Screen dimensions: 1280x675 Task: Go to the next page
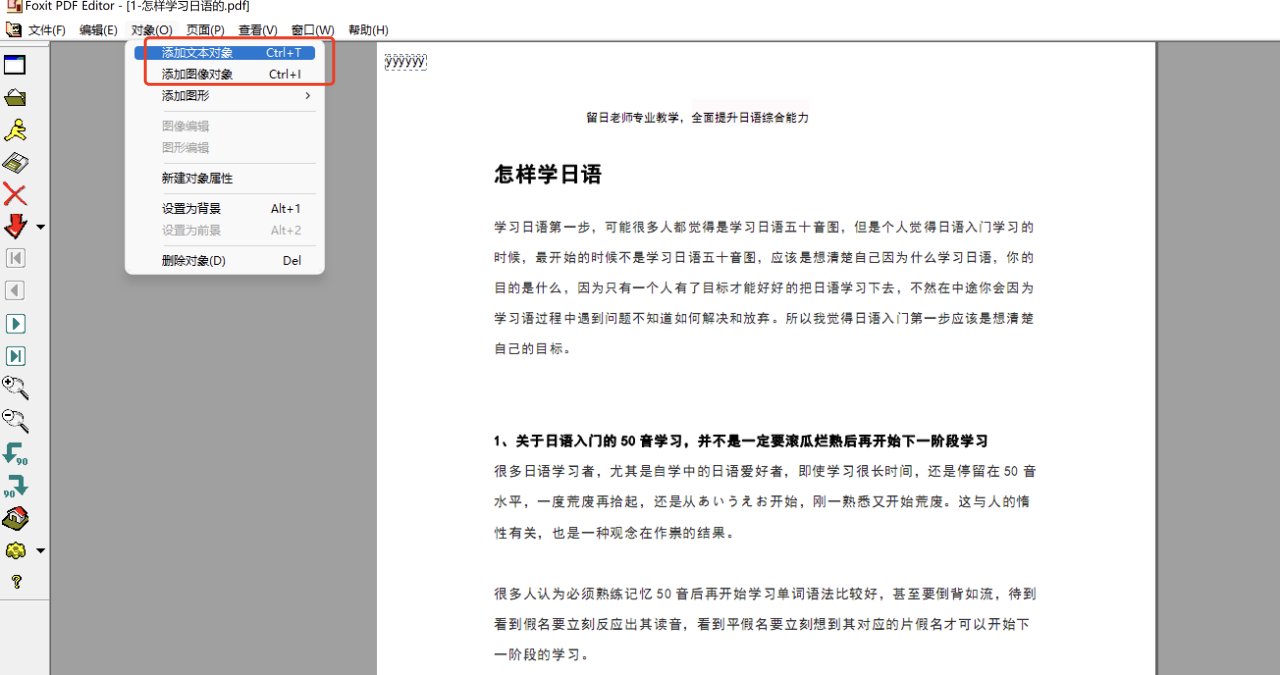(14, 323)
